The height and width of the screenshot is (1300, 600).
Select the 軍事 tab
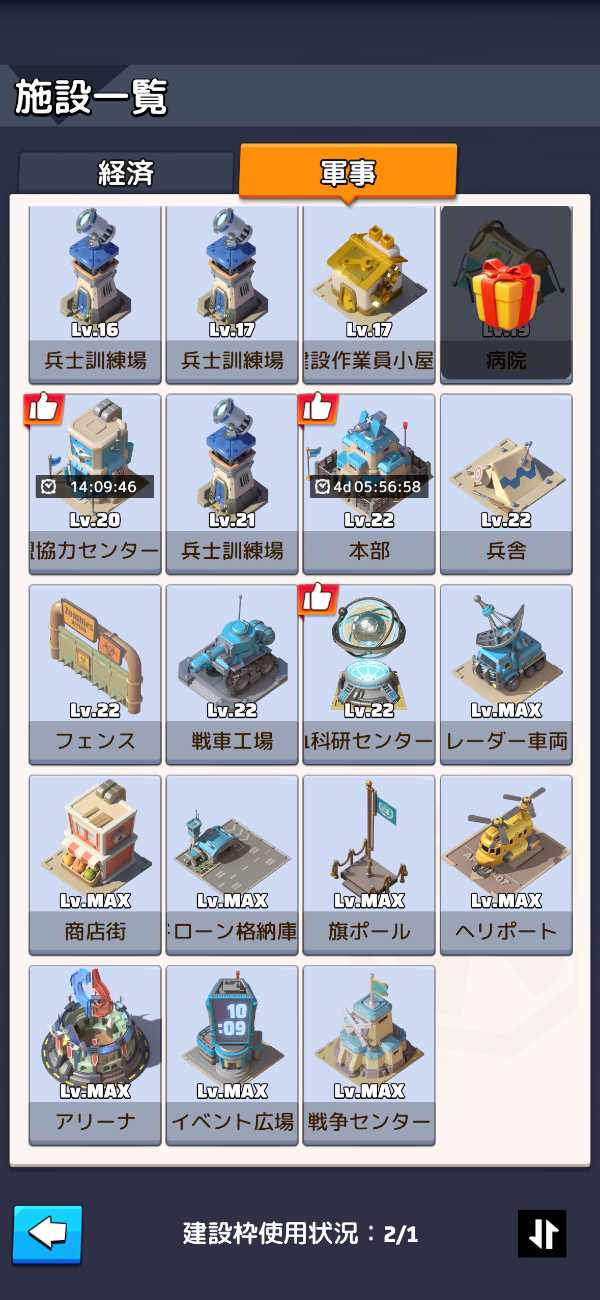(x=348, y=171)
